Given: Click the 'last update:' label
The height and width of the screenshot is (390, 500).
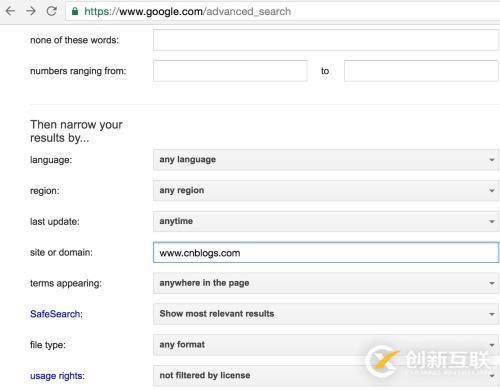Looking at the screenshot, I should coord(55,222).
